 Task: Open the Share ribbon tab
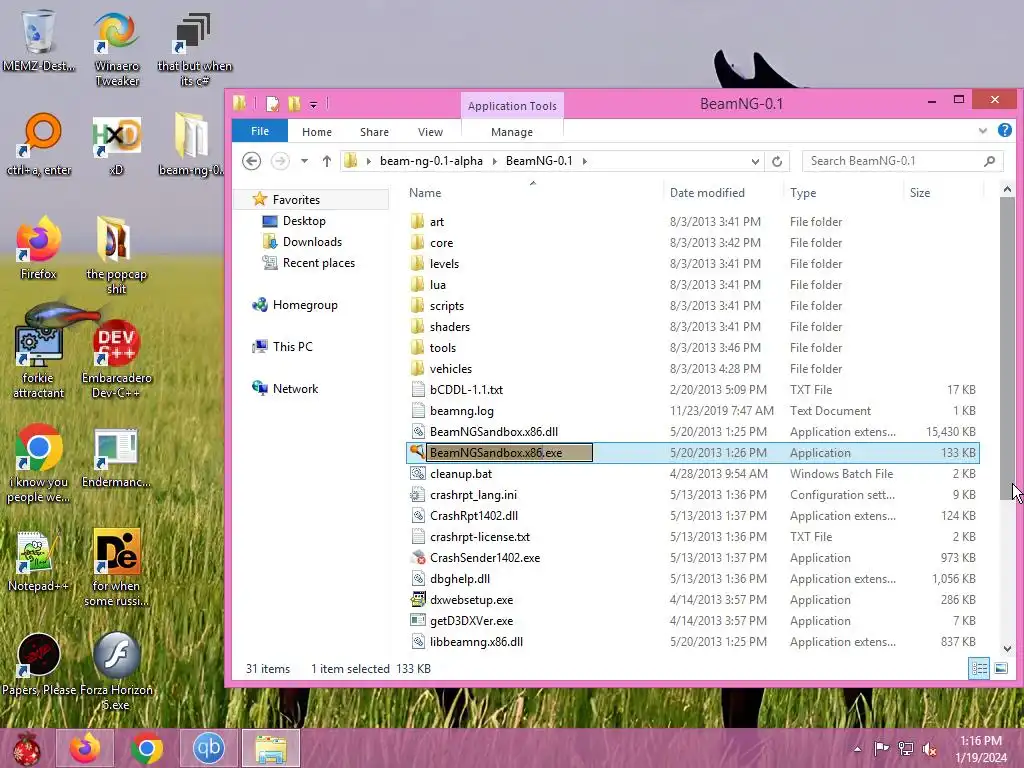coord(374,132)
